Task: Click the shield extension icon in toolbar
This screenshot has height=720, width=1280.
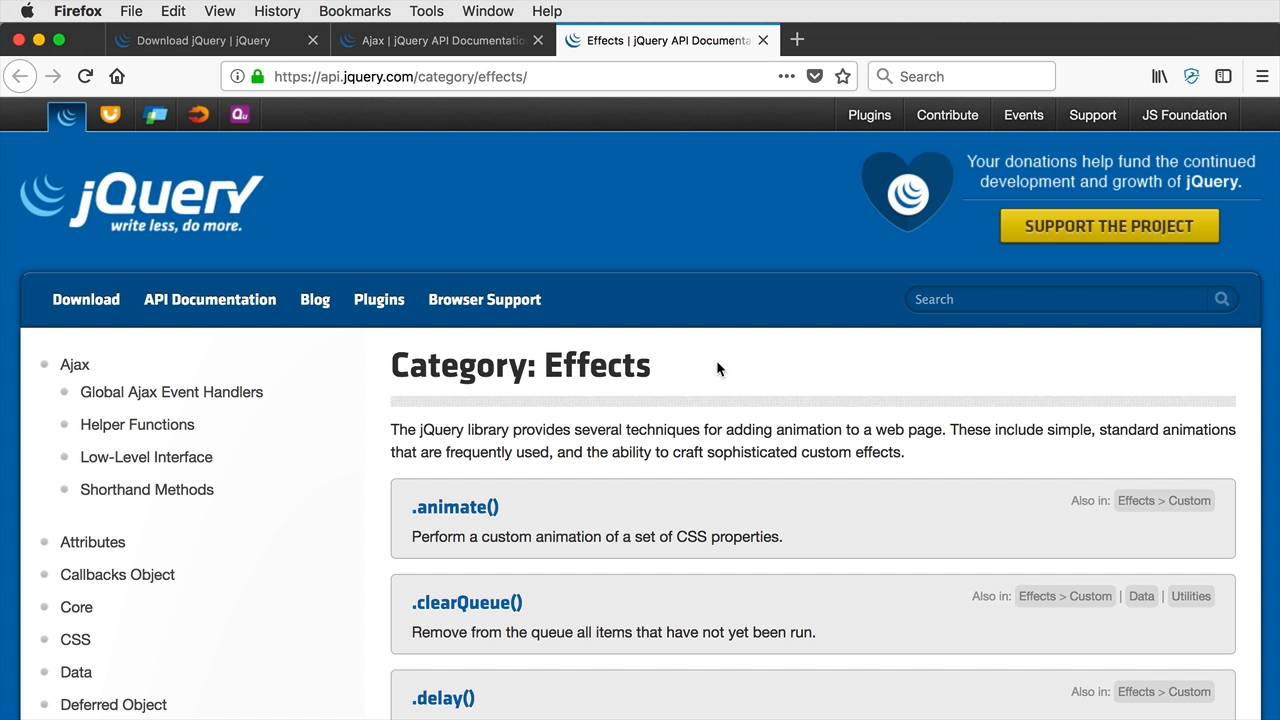Action: click(x=1191, y=76)
